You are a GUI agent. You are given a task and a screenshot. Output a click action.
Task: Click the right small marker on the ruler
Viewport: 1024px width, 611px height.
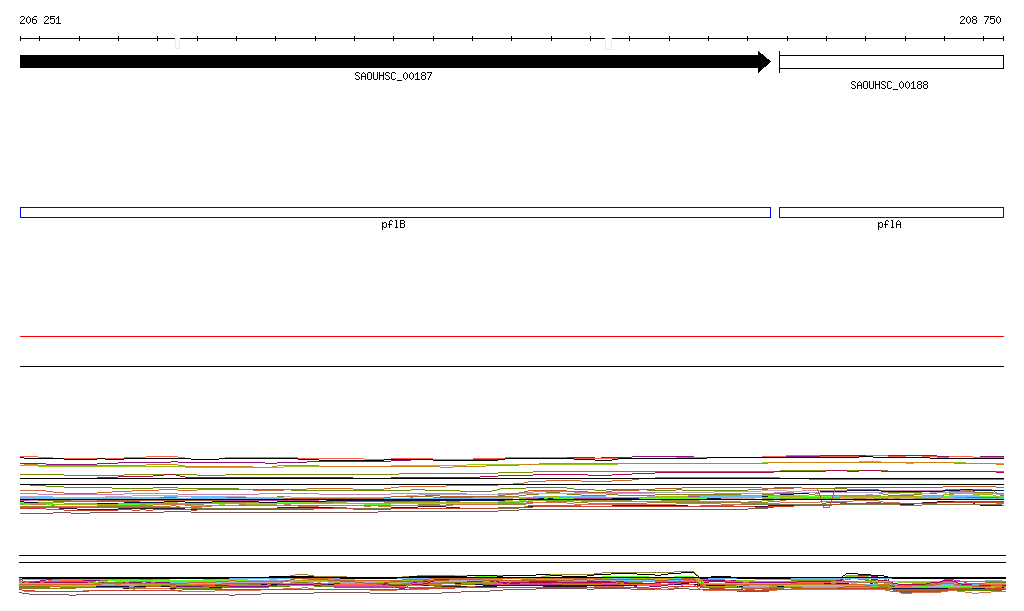pos(608,43)
